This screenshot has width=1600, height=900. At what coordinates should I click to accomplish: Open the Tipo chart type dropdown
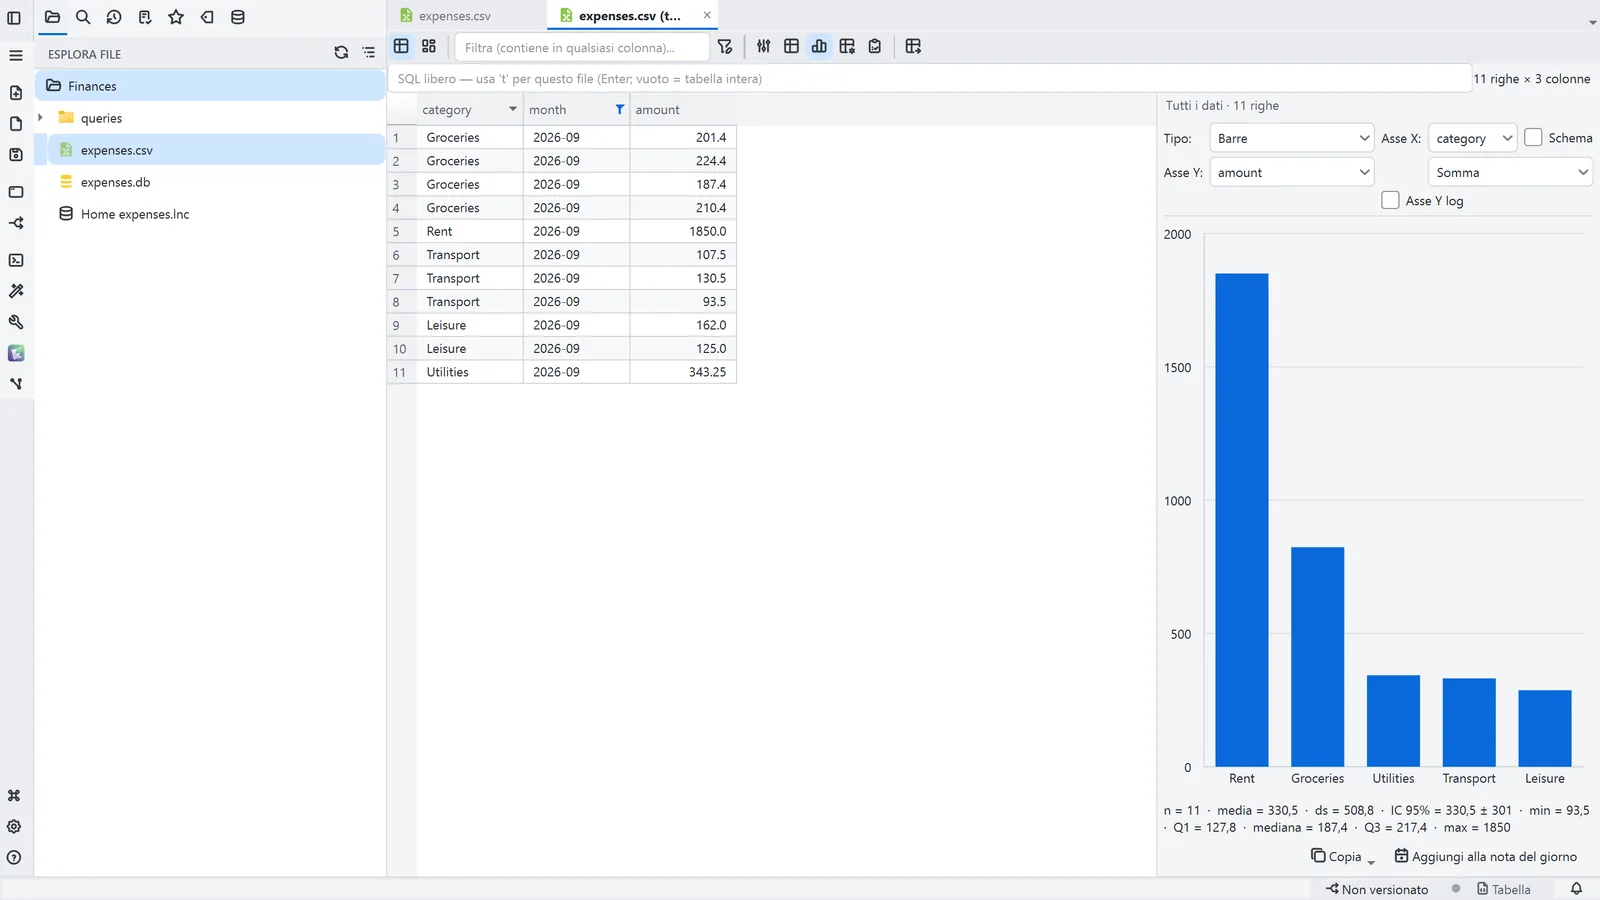pos(1292,138)
